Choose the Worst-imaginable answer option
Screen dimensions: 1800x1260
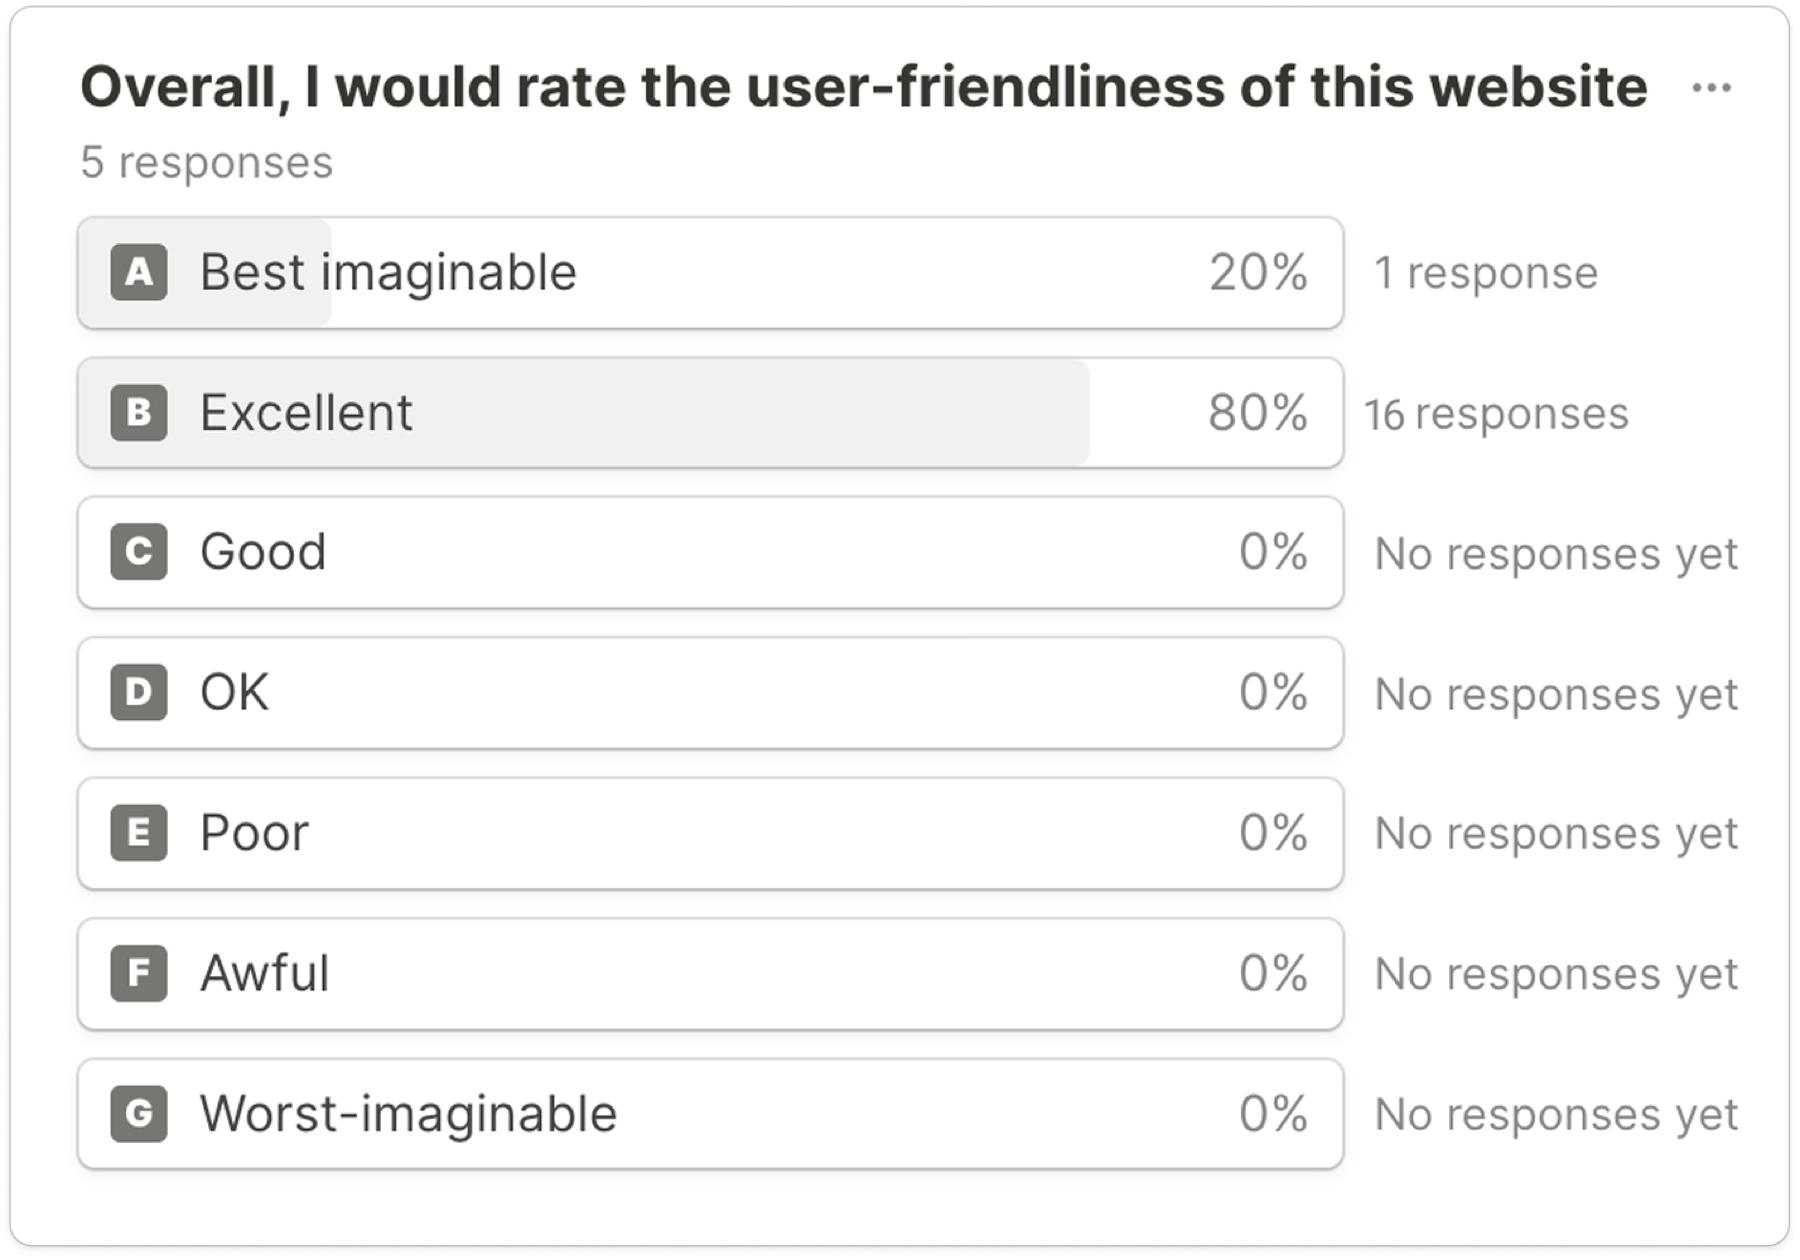pyautogui.click(x=710, y=1113)
